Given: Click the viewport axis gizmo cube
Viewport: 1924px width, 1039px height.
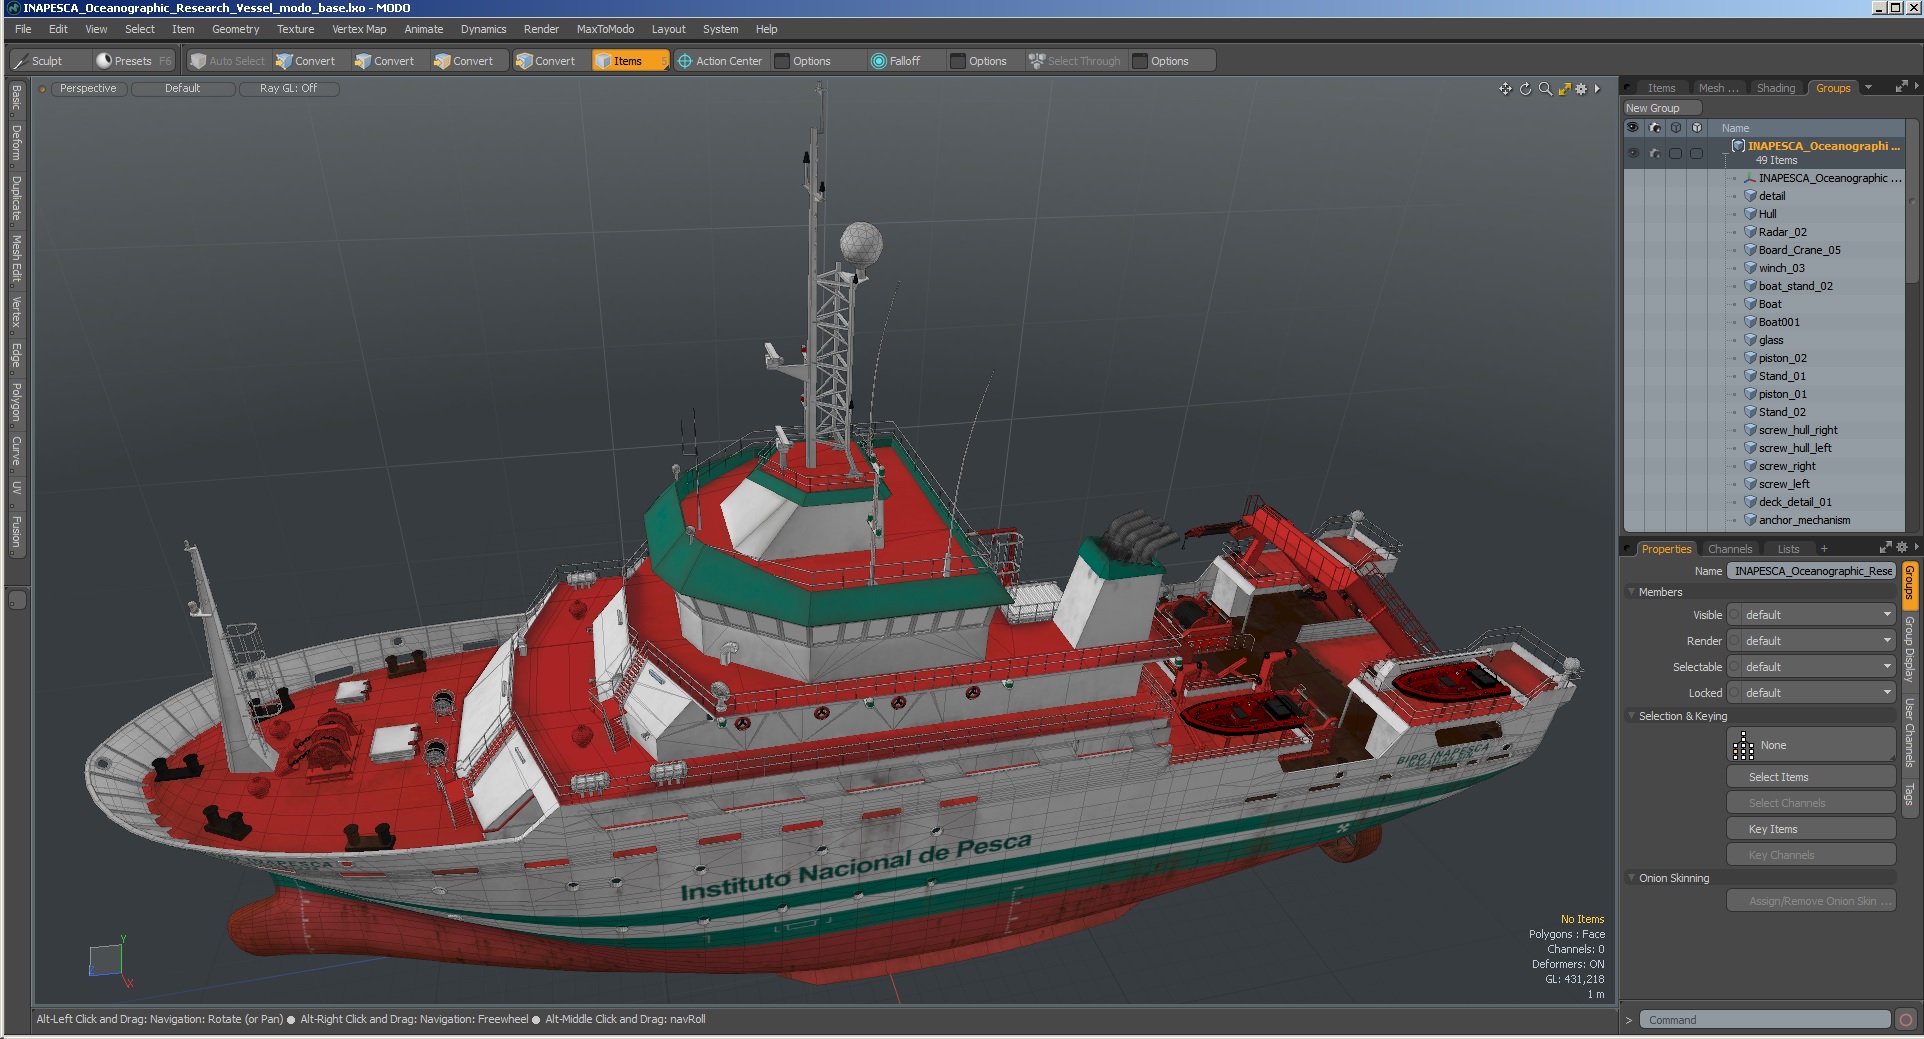Looking at the screenshot, I should (105, 960).
